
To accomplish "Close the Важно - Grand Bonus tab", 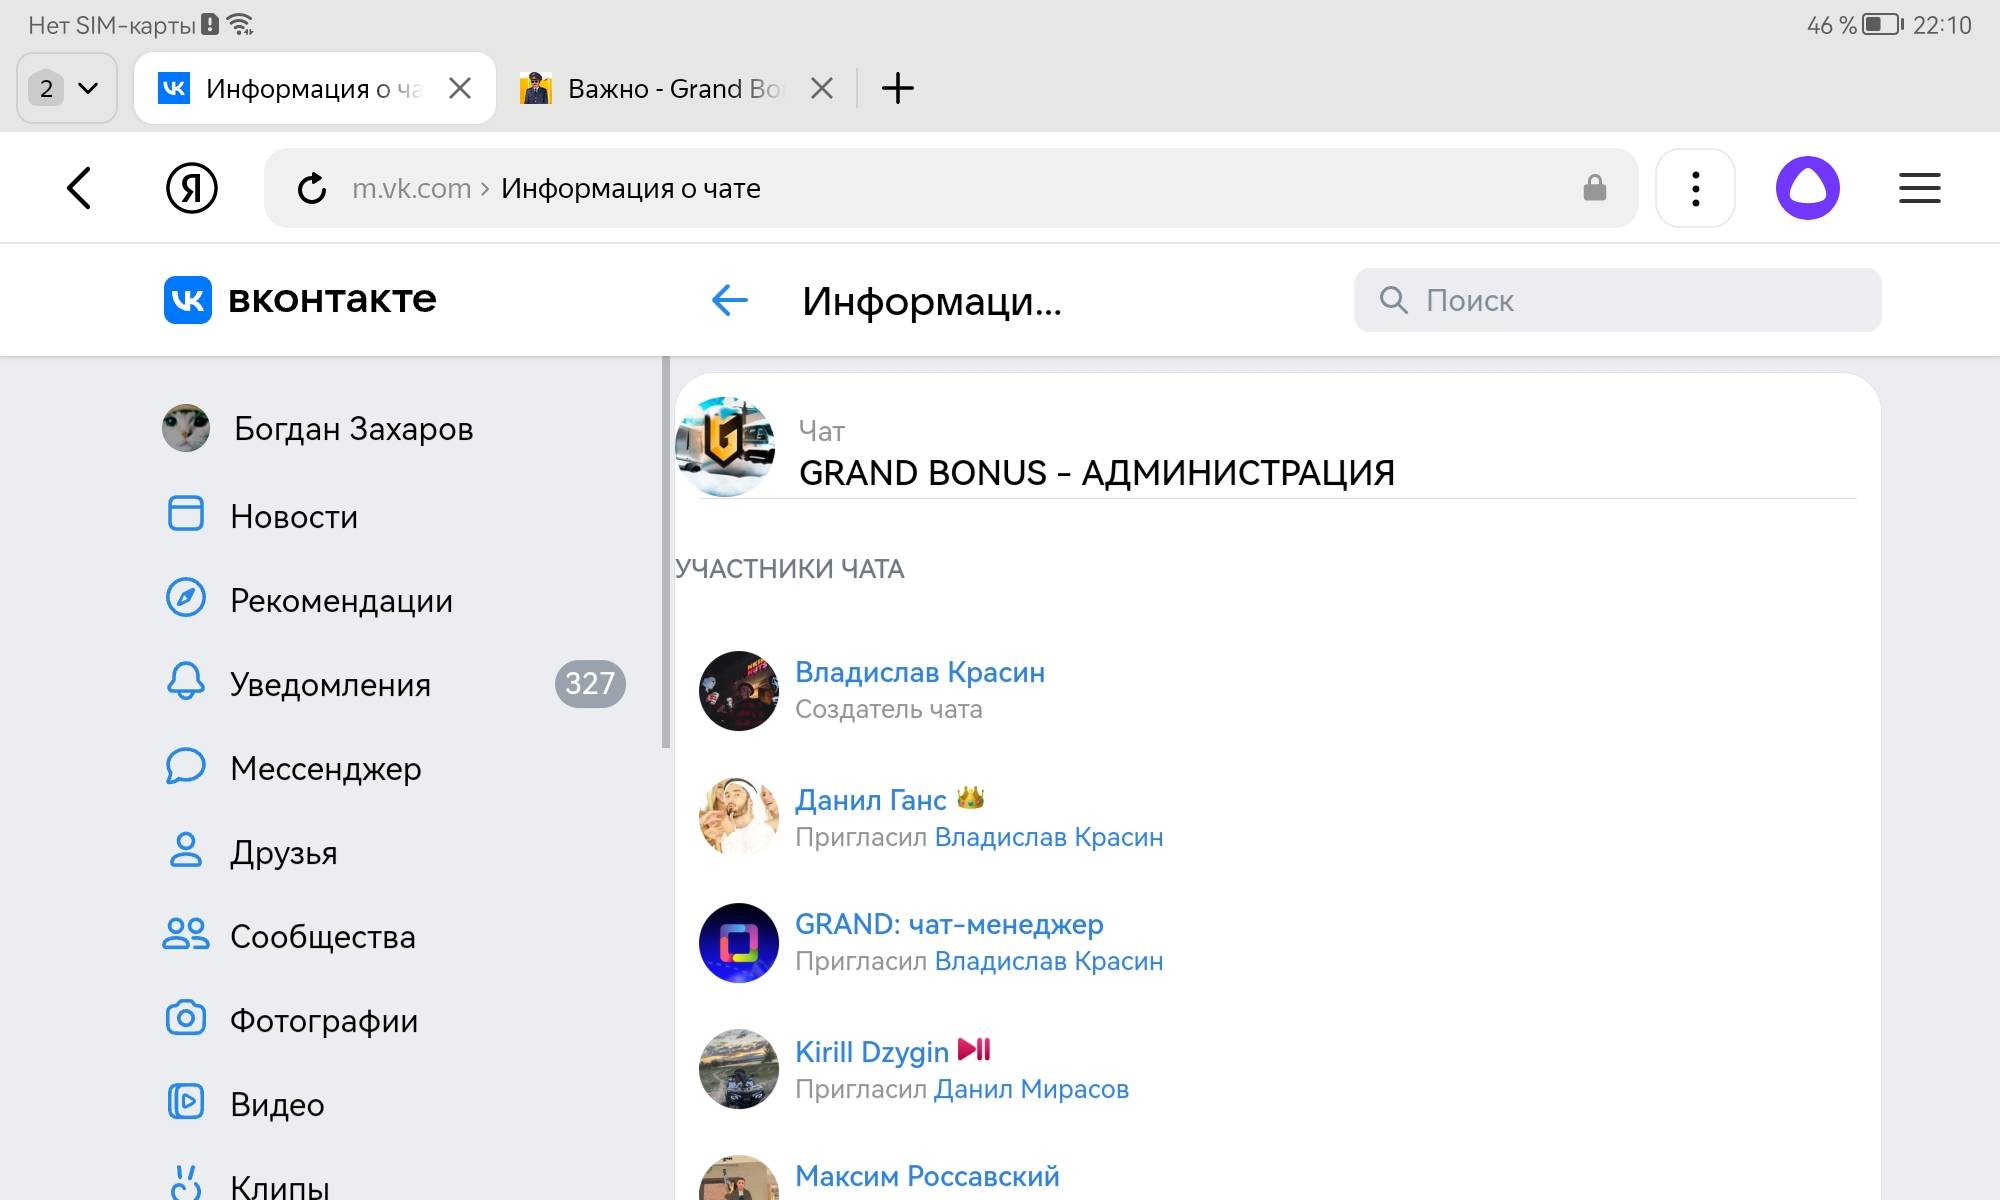I will [x=822, y=88].
